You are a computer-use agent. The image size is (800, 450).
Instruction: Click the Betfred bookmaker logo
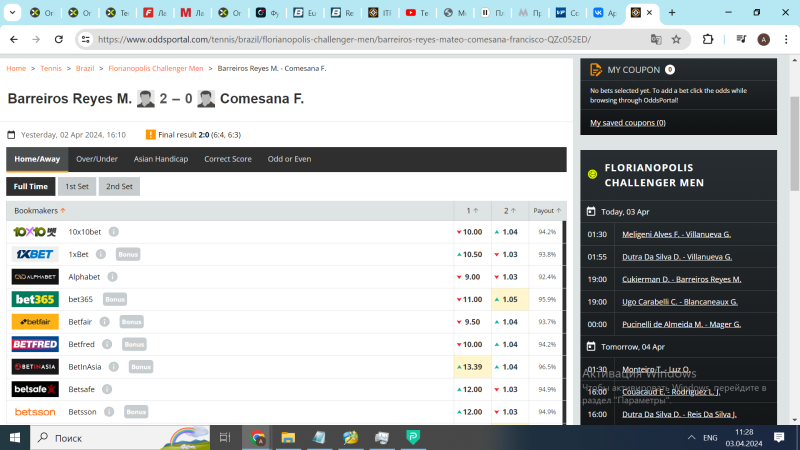pyautogui.click(x=35, y=344)
